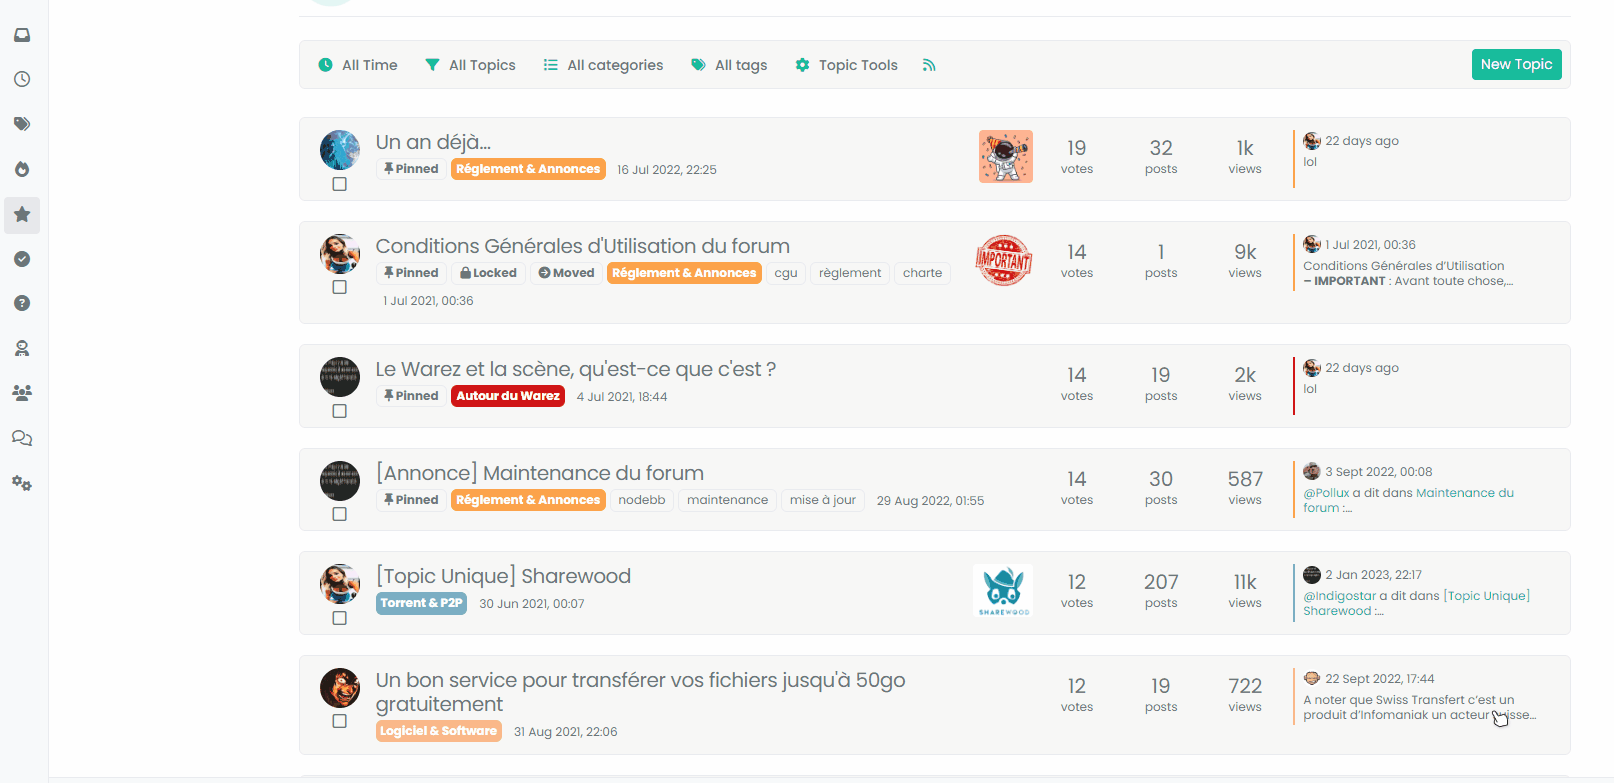Open the All Topics filter menu

(470, 65)
